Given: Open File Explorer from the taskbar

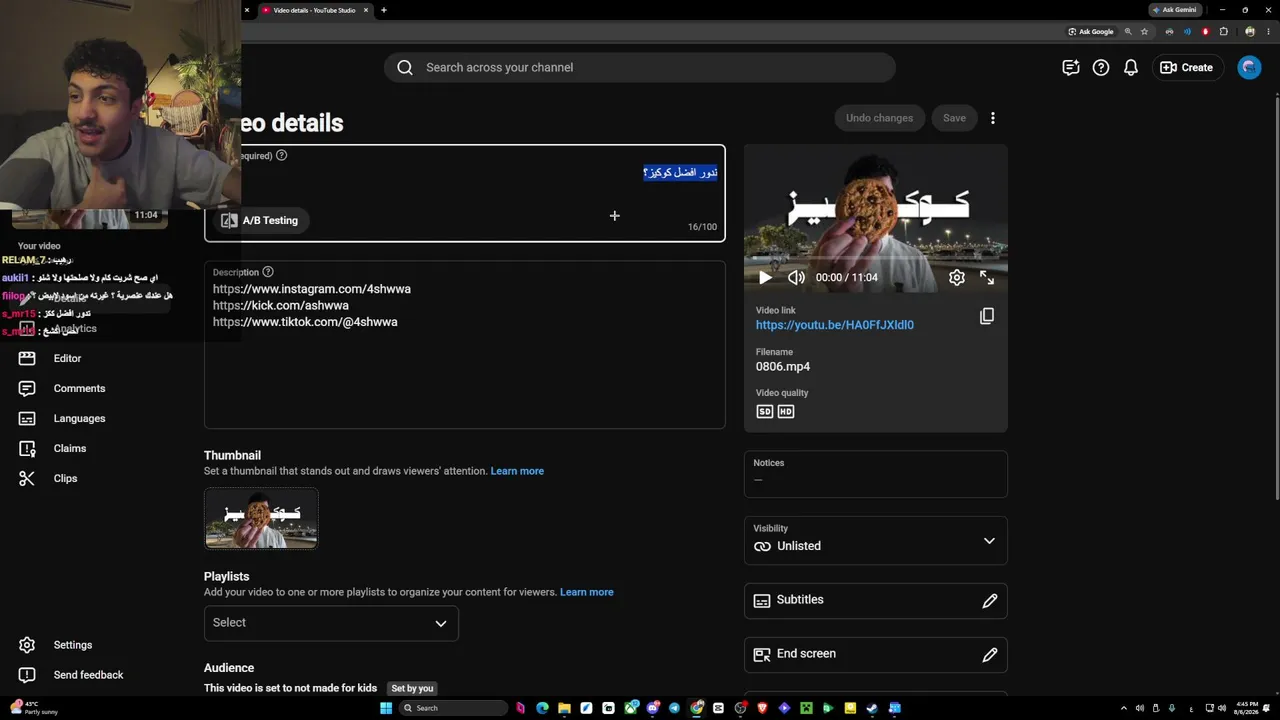Looking at the screenshot, I should [x=564, y=708].
